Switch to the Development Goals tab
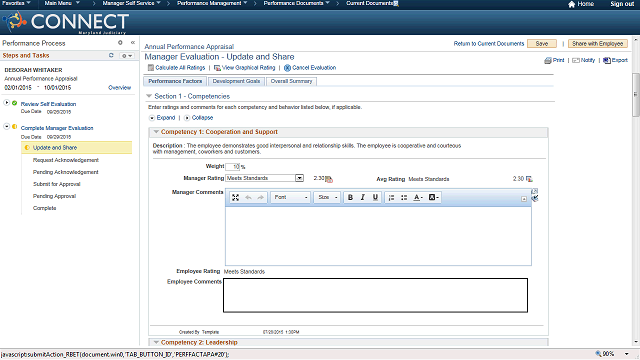This screenshot has width=640, height=360. tap(236, 81)
